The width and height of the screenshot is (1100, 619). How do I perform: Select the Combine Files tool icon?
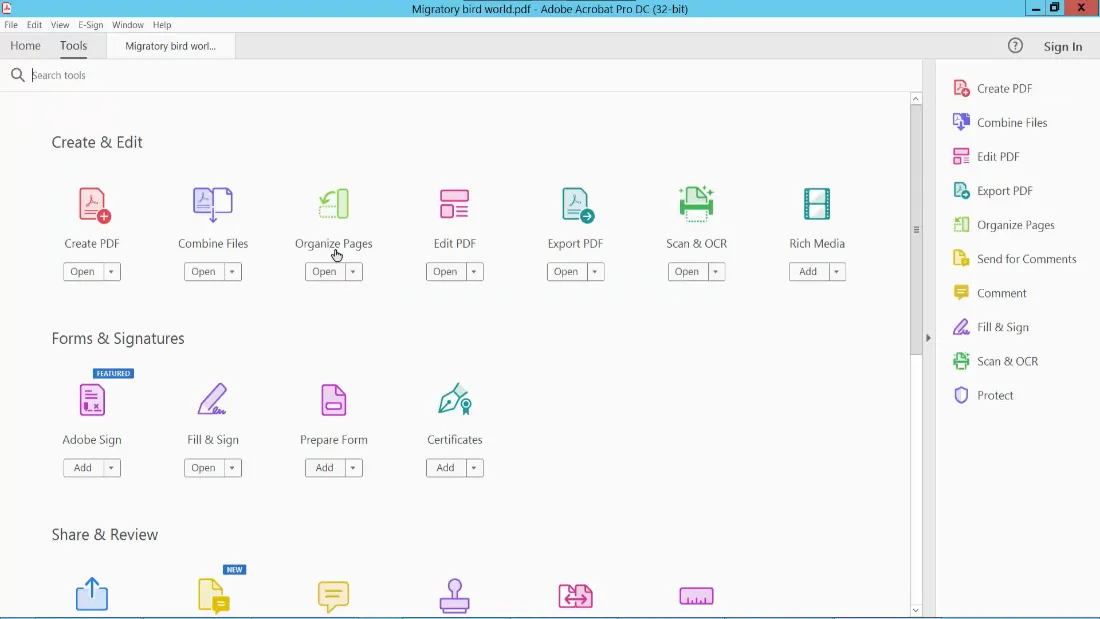212,205
